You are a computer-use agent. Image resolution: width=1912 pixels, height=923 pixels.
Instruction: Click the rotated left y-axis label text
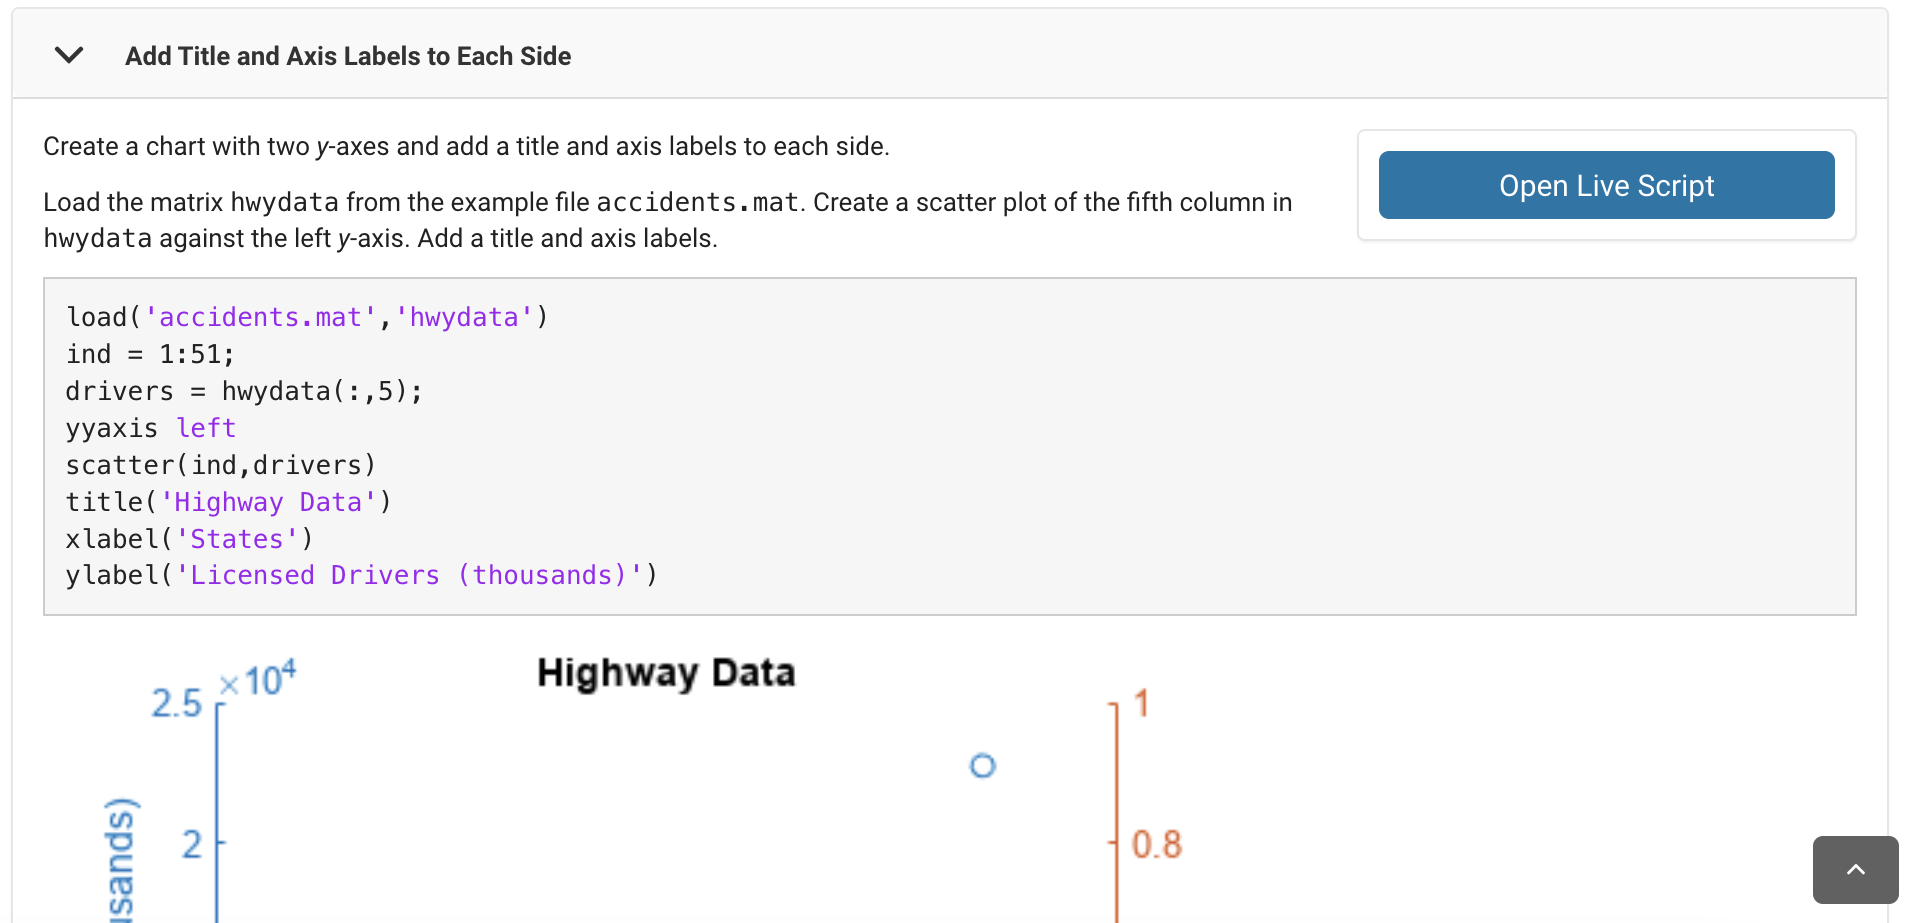[x=120, y=860]
